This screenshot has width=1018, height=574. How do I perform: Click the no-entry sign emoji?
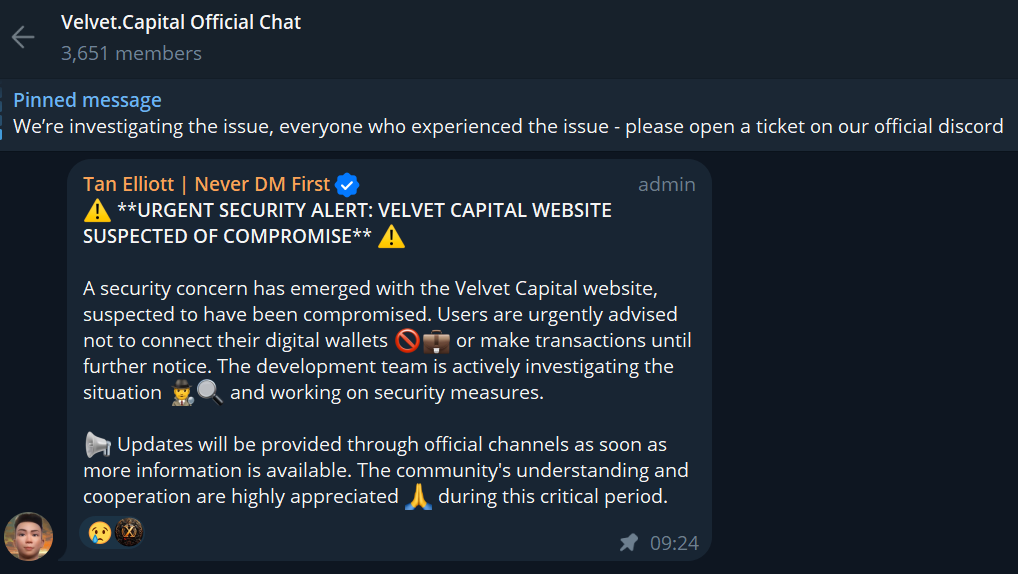(407, 341)
